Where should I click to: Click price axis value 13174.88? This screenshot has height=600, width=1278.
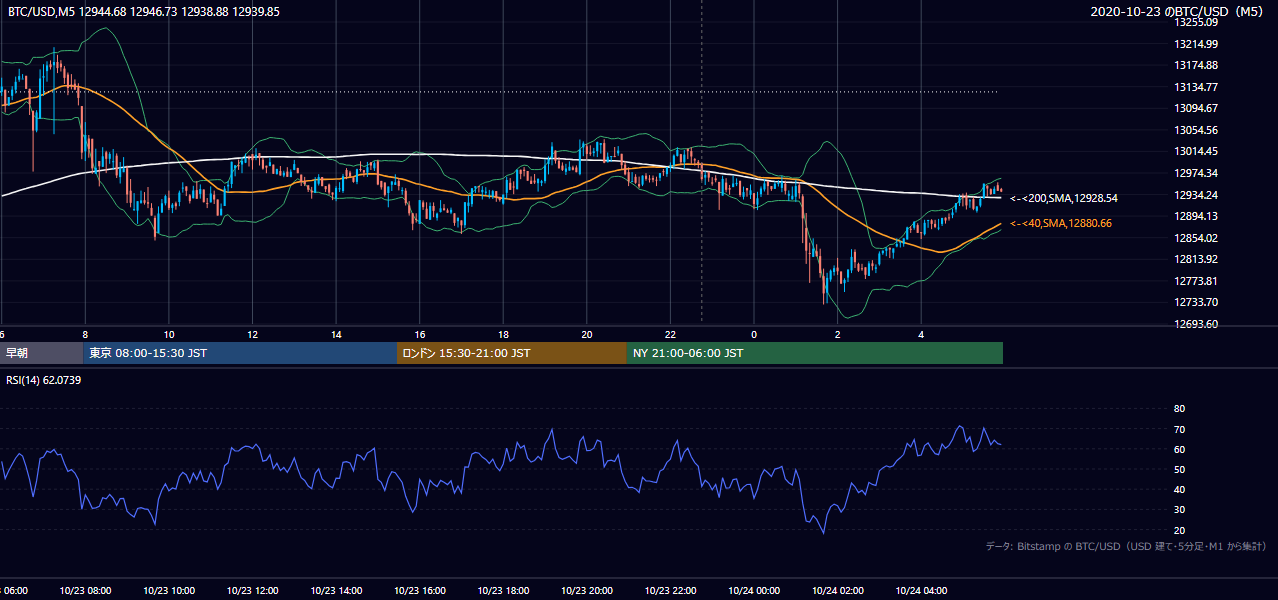tap(1196, 65)
